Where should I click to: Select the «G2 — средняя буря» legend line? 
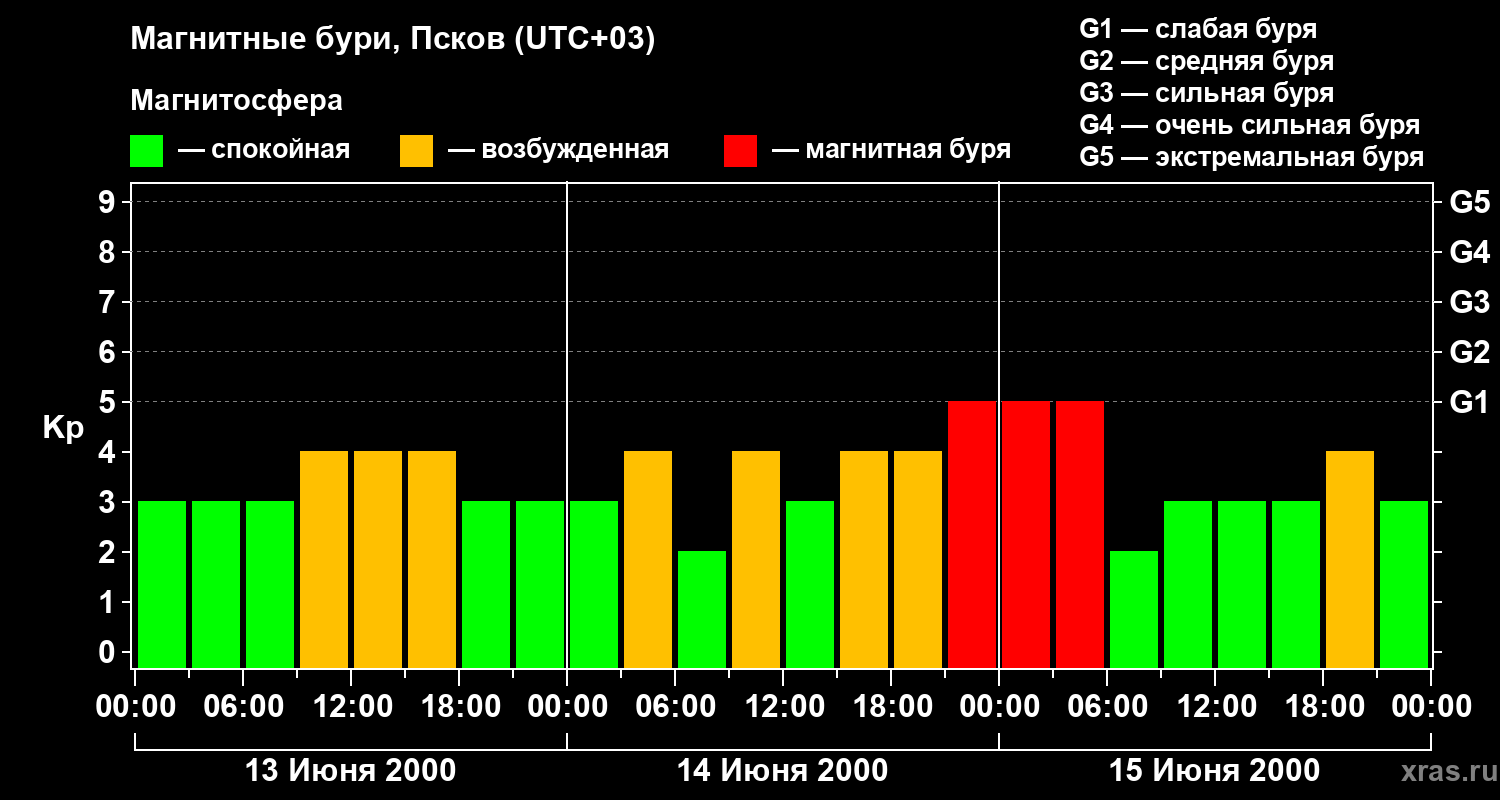click(1207, 61)
